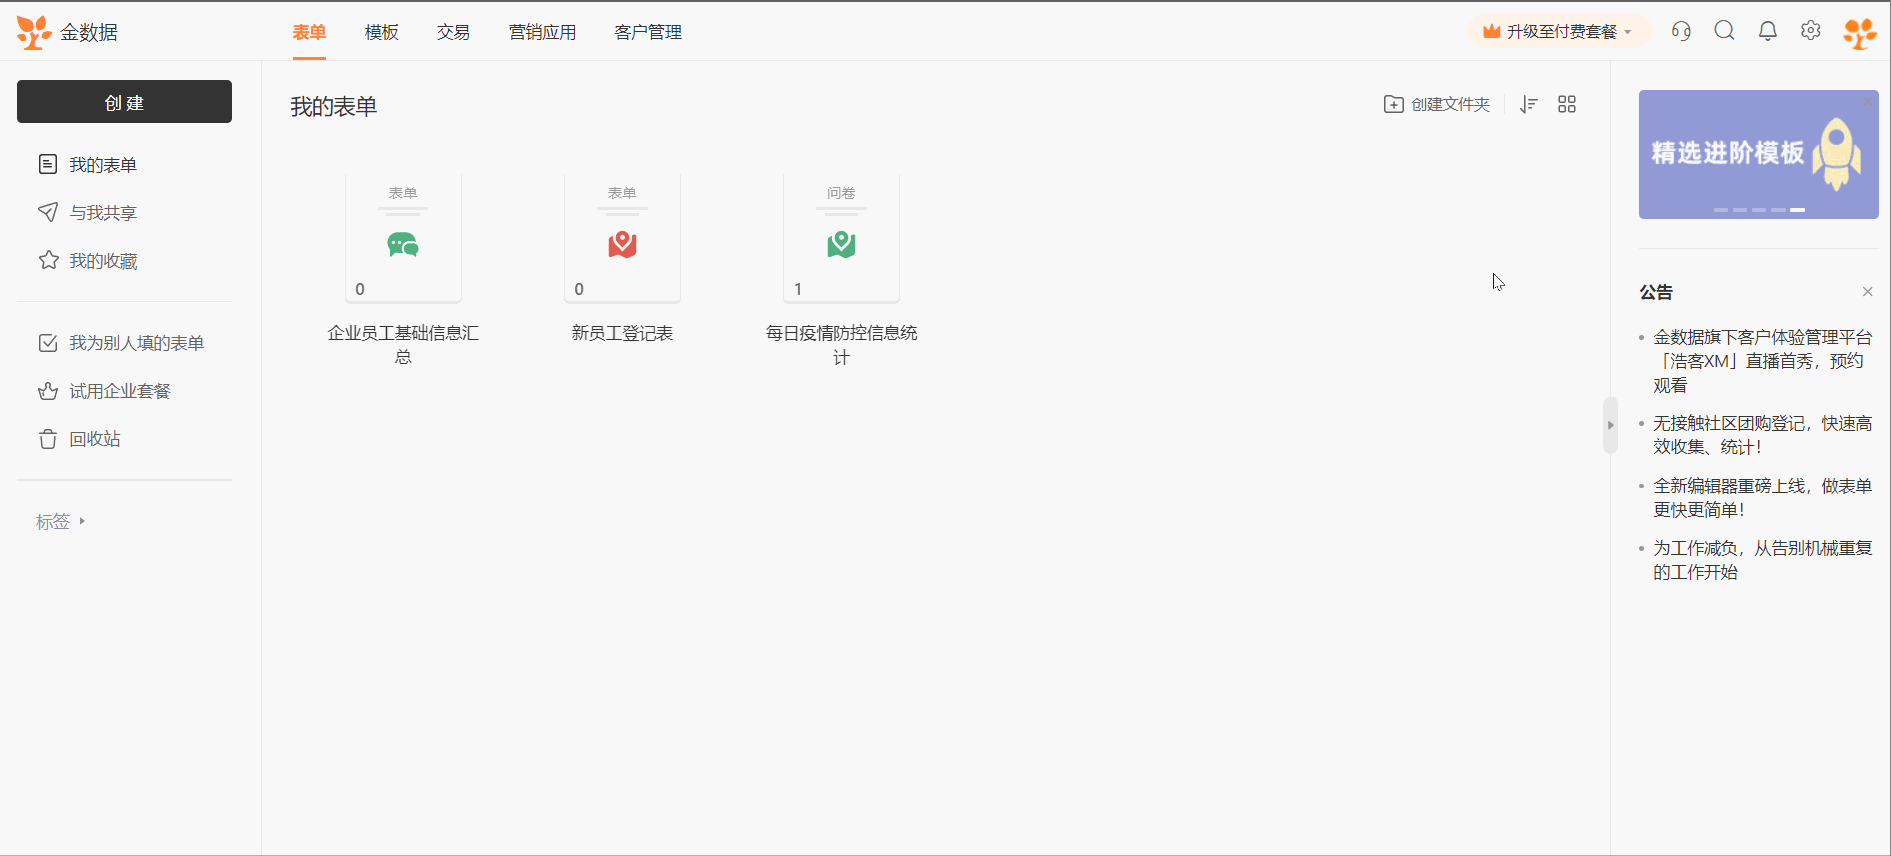
Task: Click 创建文件夹 button
Action: click(x=1437, y=104)
